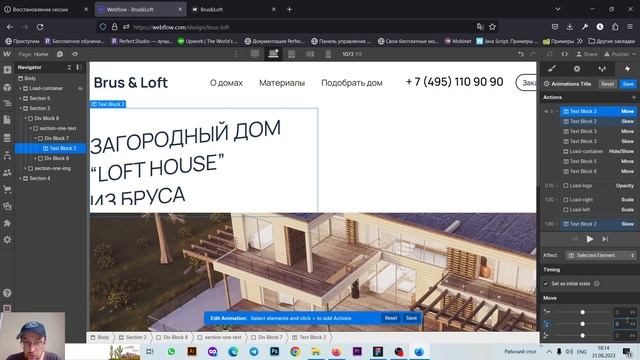The width and height of the screenshot is (640, 360).
Task: Reset animation in the right panel header
Action: pos(607,84)
